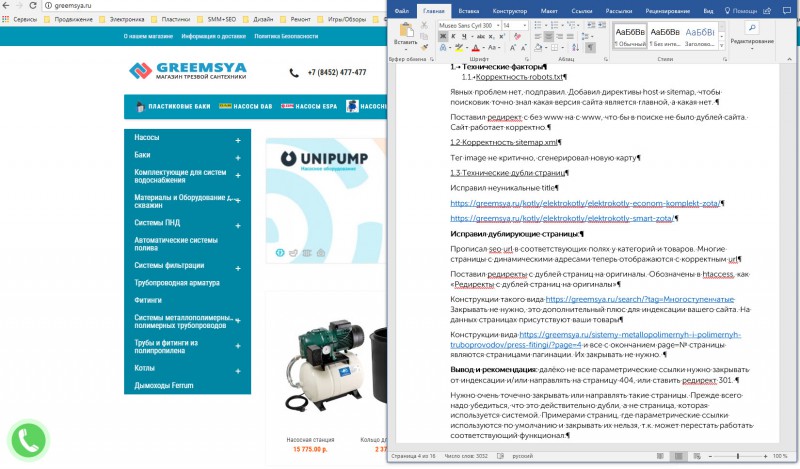Expand the Системы ПНД category
Image resolution: width=800 pixels, height=469 pixels.
[x=238, y=226]
